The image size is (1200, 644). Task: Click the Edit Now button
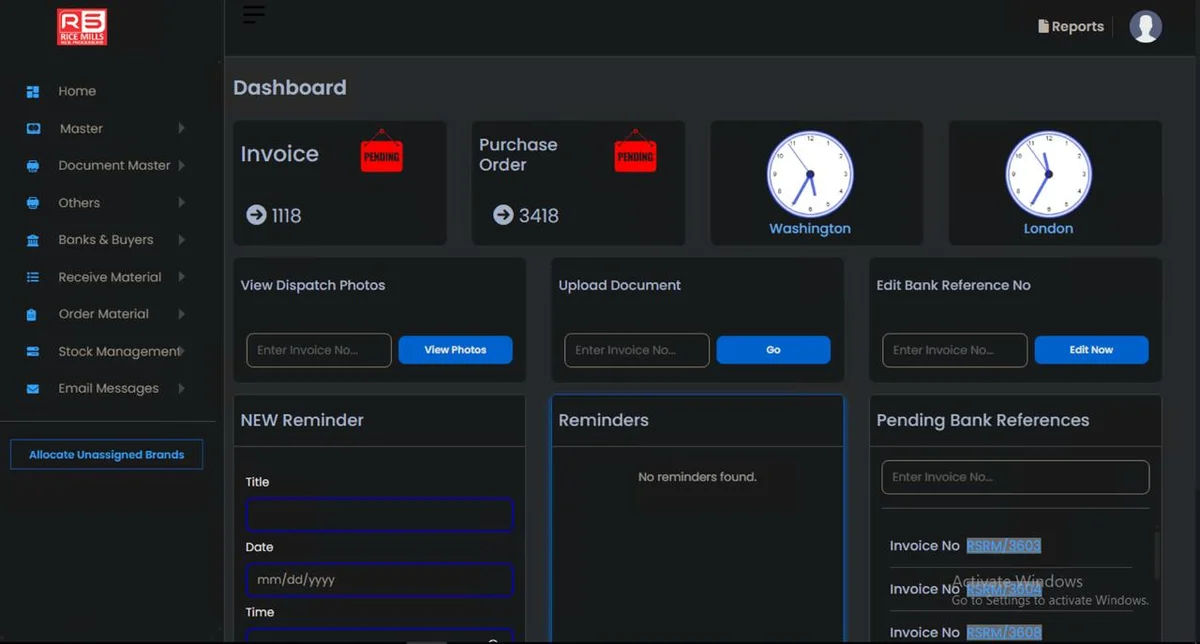click(x=1091, y=350)
